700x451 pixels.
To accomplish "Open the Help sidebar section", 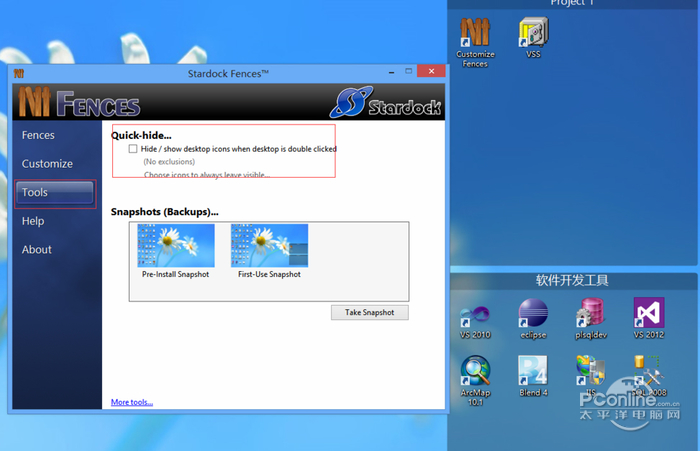I will (x=33, y=221).
